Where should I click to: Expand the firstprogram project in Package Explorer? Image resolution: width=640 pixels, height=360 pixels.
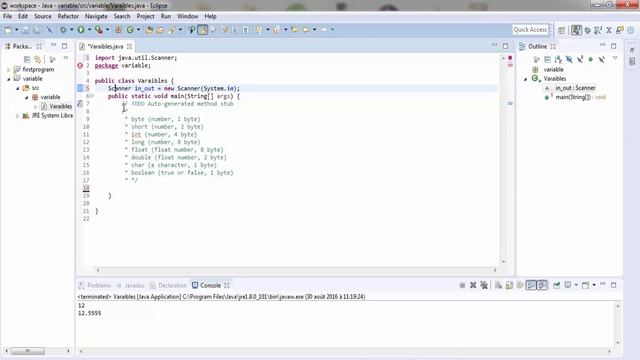tap(9, 70)
